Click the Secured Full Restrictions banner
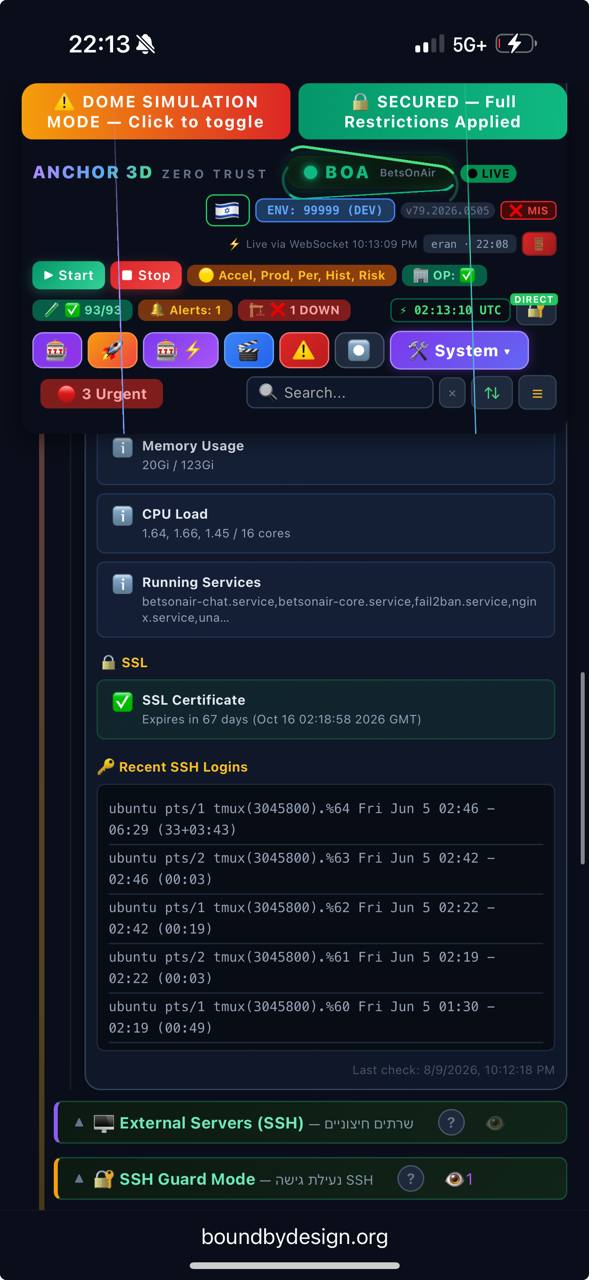Image resolution: width=589 pixels, height=1280 pixels. pyautogui.click(x=432, y=111)
